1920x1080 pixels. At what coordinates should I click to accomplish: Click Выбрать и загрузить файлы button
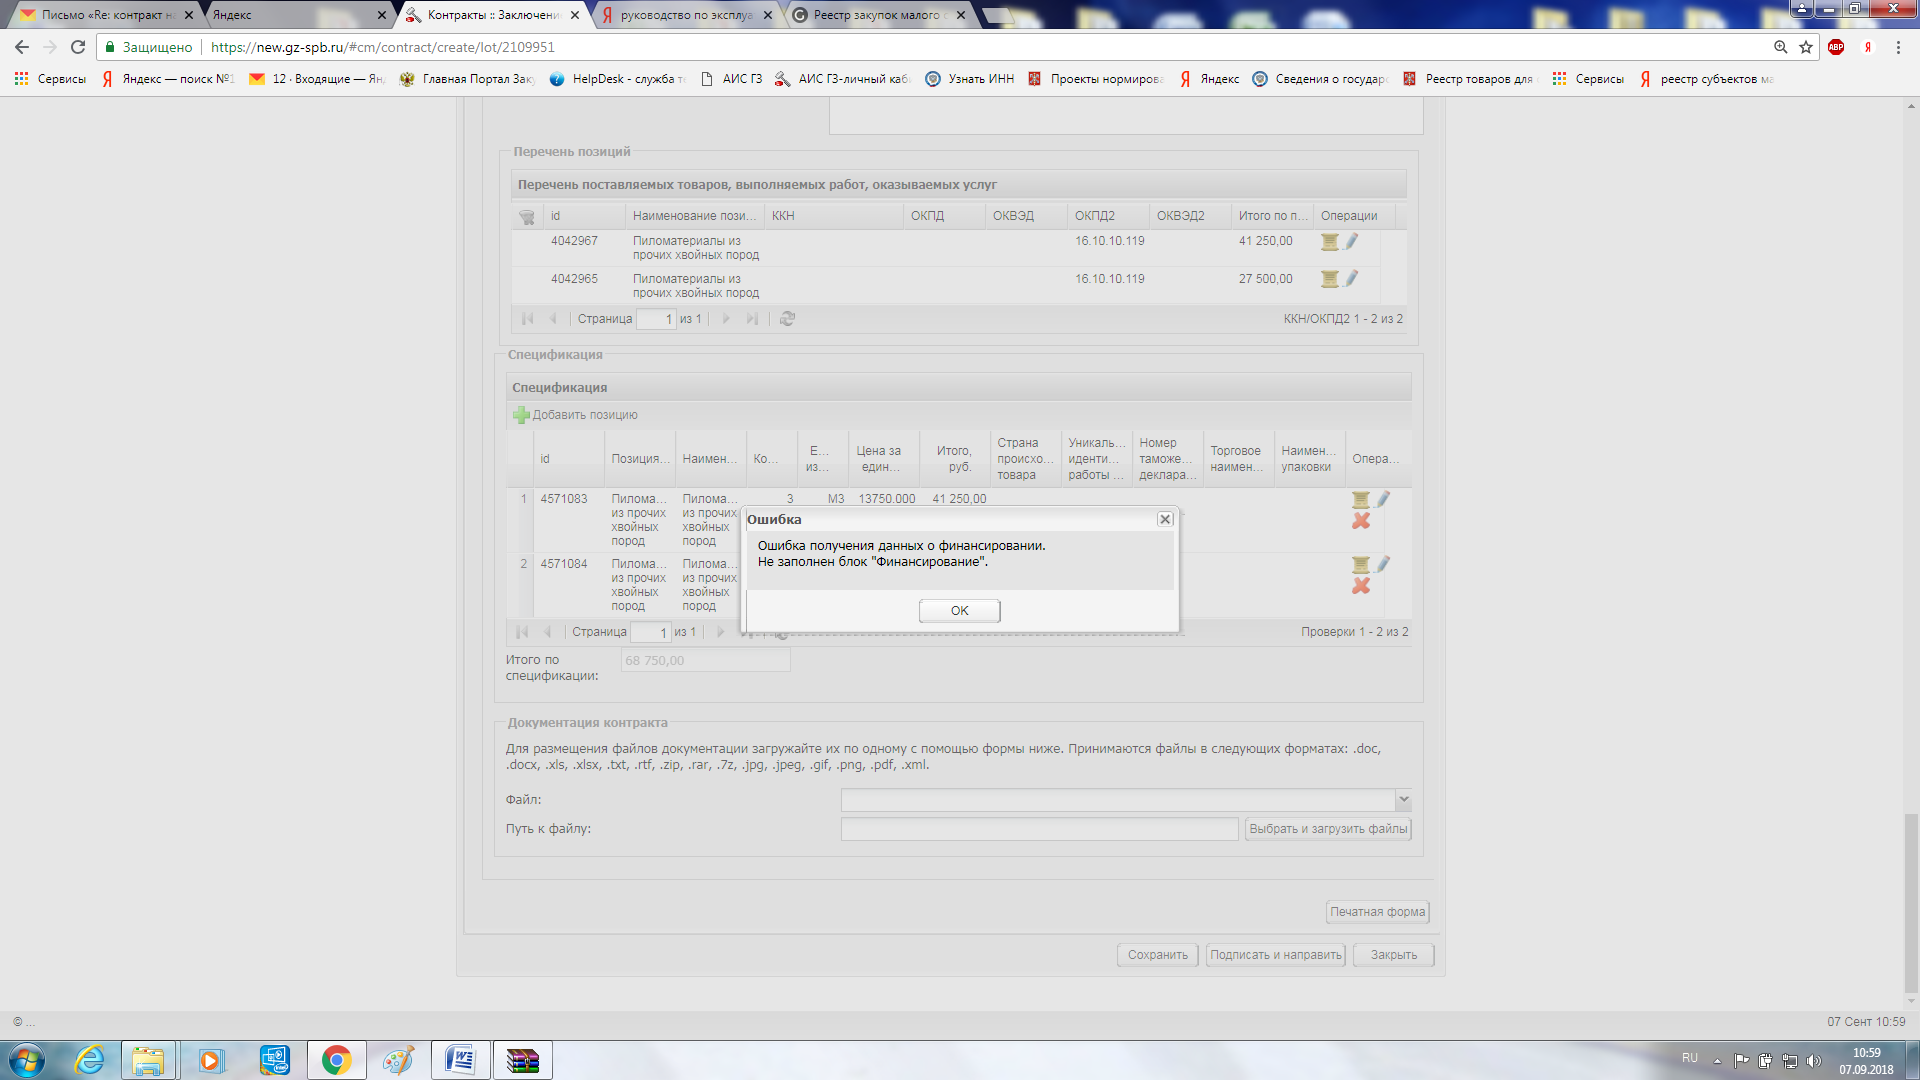(1327, 829)
